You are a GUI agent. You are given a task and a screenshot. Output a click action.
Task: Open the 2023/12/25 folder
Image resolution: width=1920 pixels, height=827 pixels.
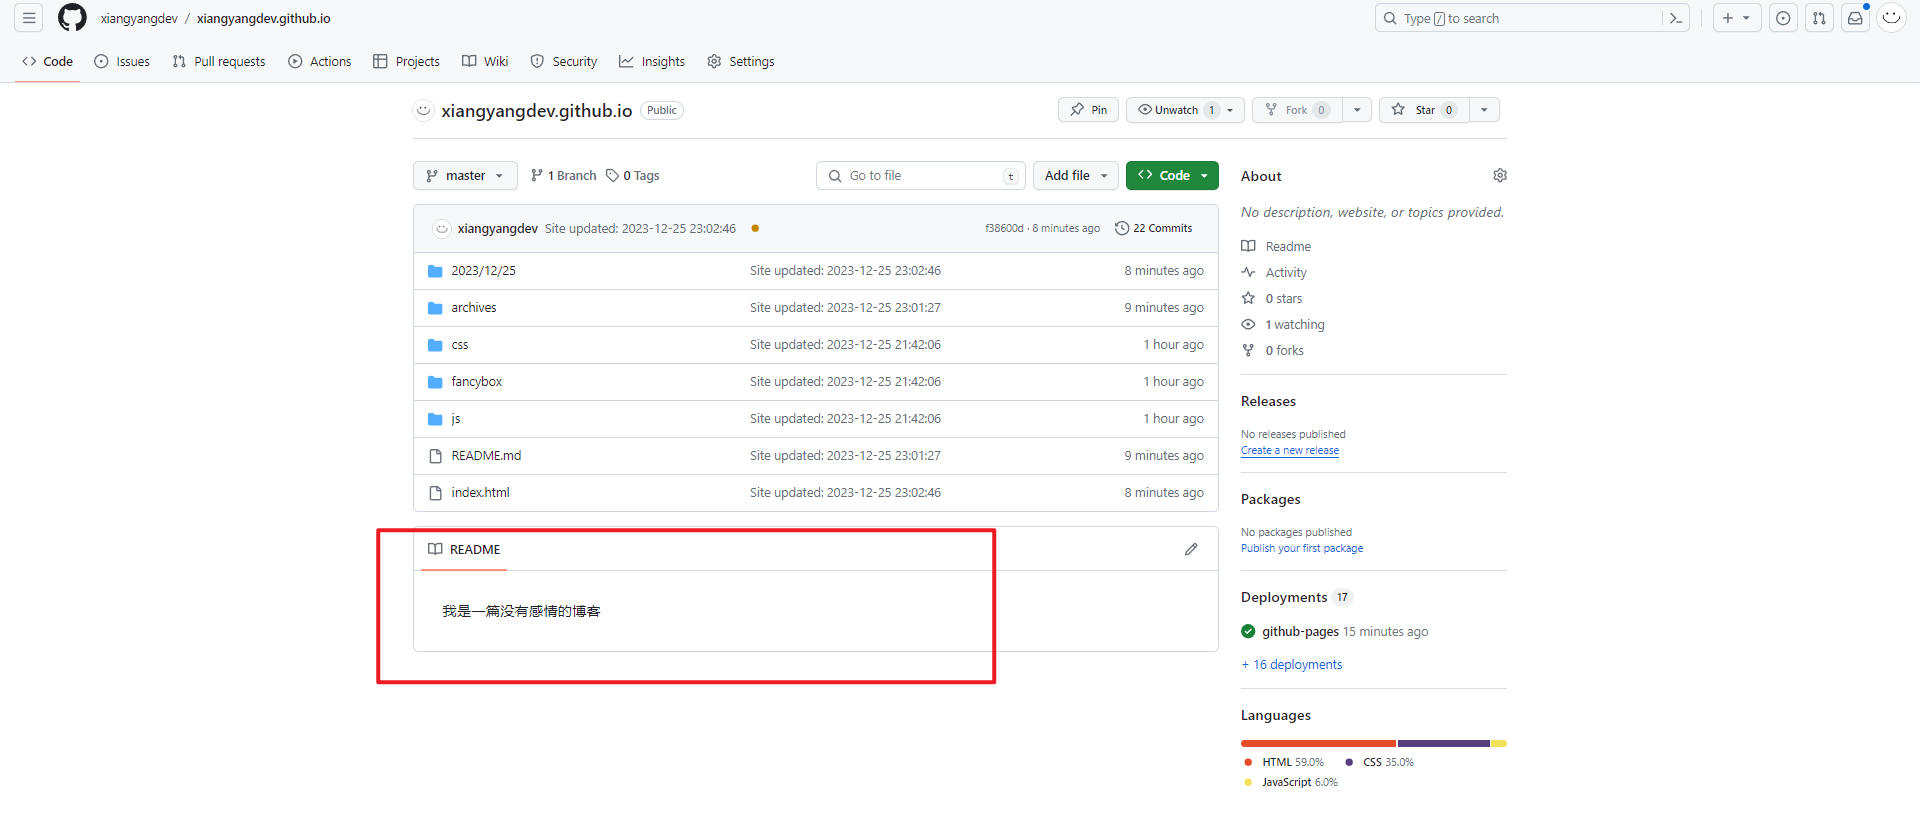click(483, 271)
